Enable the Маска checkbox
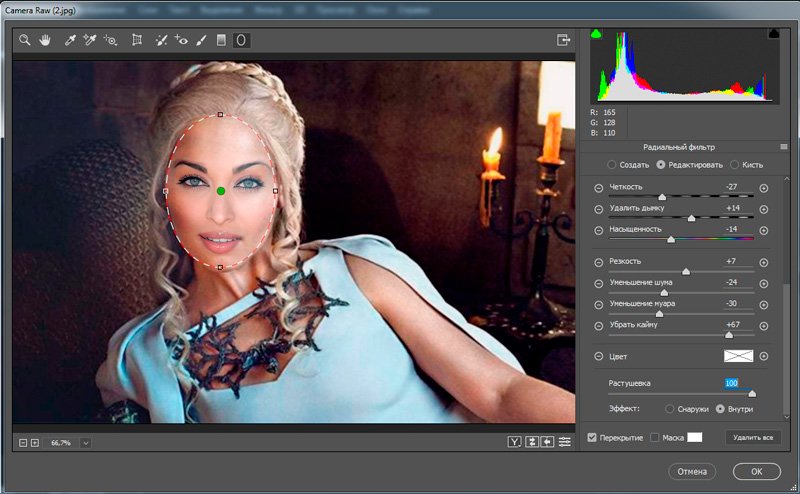 tap(655, 437)
